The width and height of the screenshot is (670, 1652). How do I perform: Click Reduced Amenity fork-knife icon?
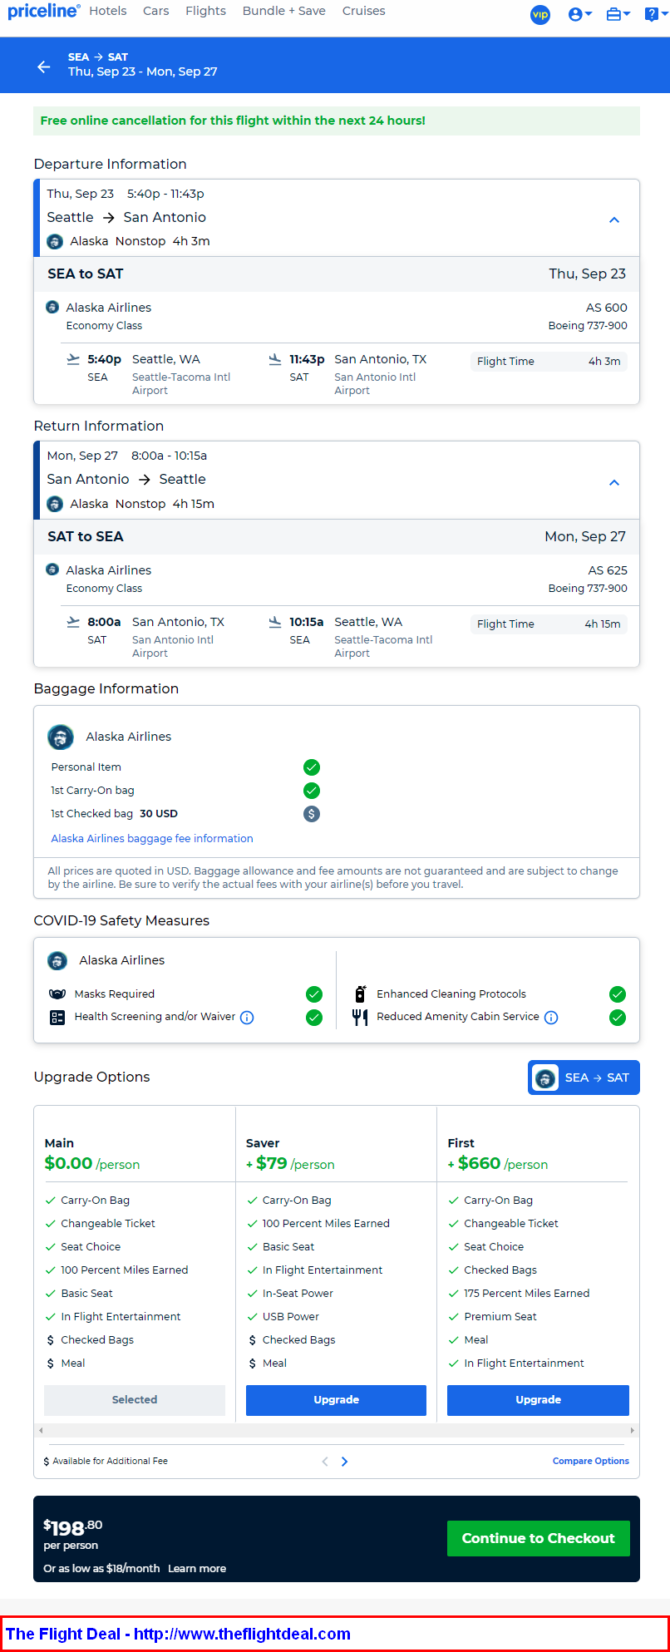point(360,1017)
